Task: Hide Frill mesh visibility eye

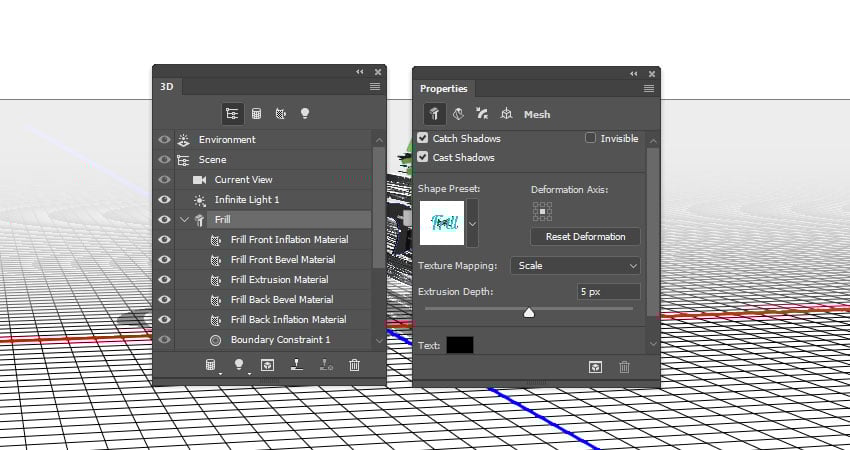Action: coord(164,220)
